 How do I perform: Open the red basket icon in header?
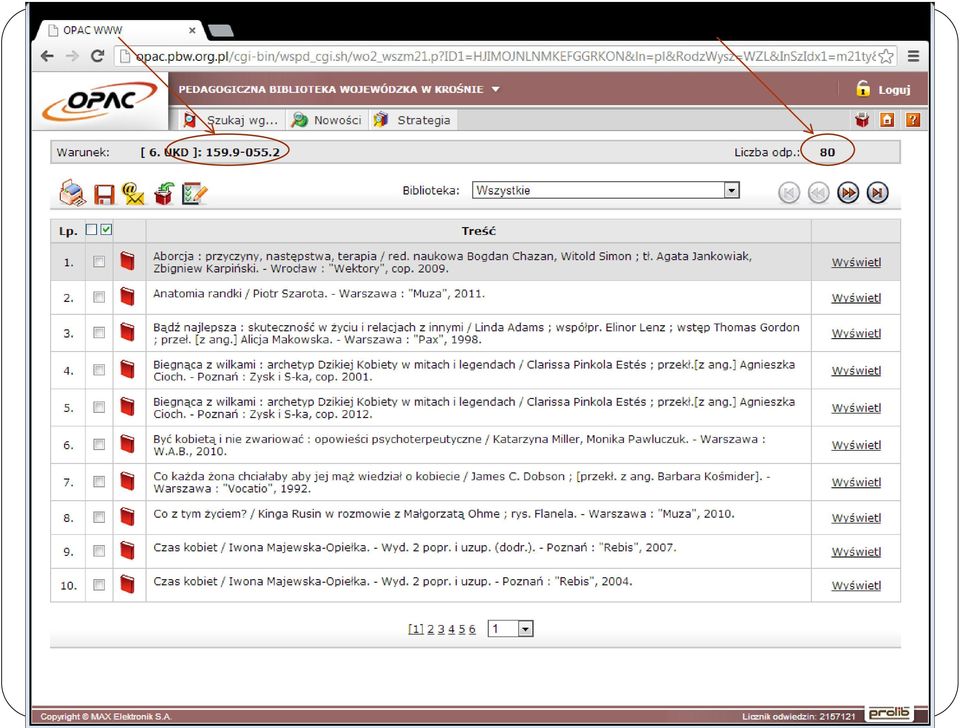(x=862, y=120)
